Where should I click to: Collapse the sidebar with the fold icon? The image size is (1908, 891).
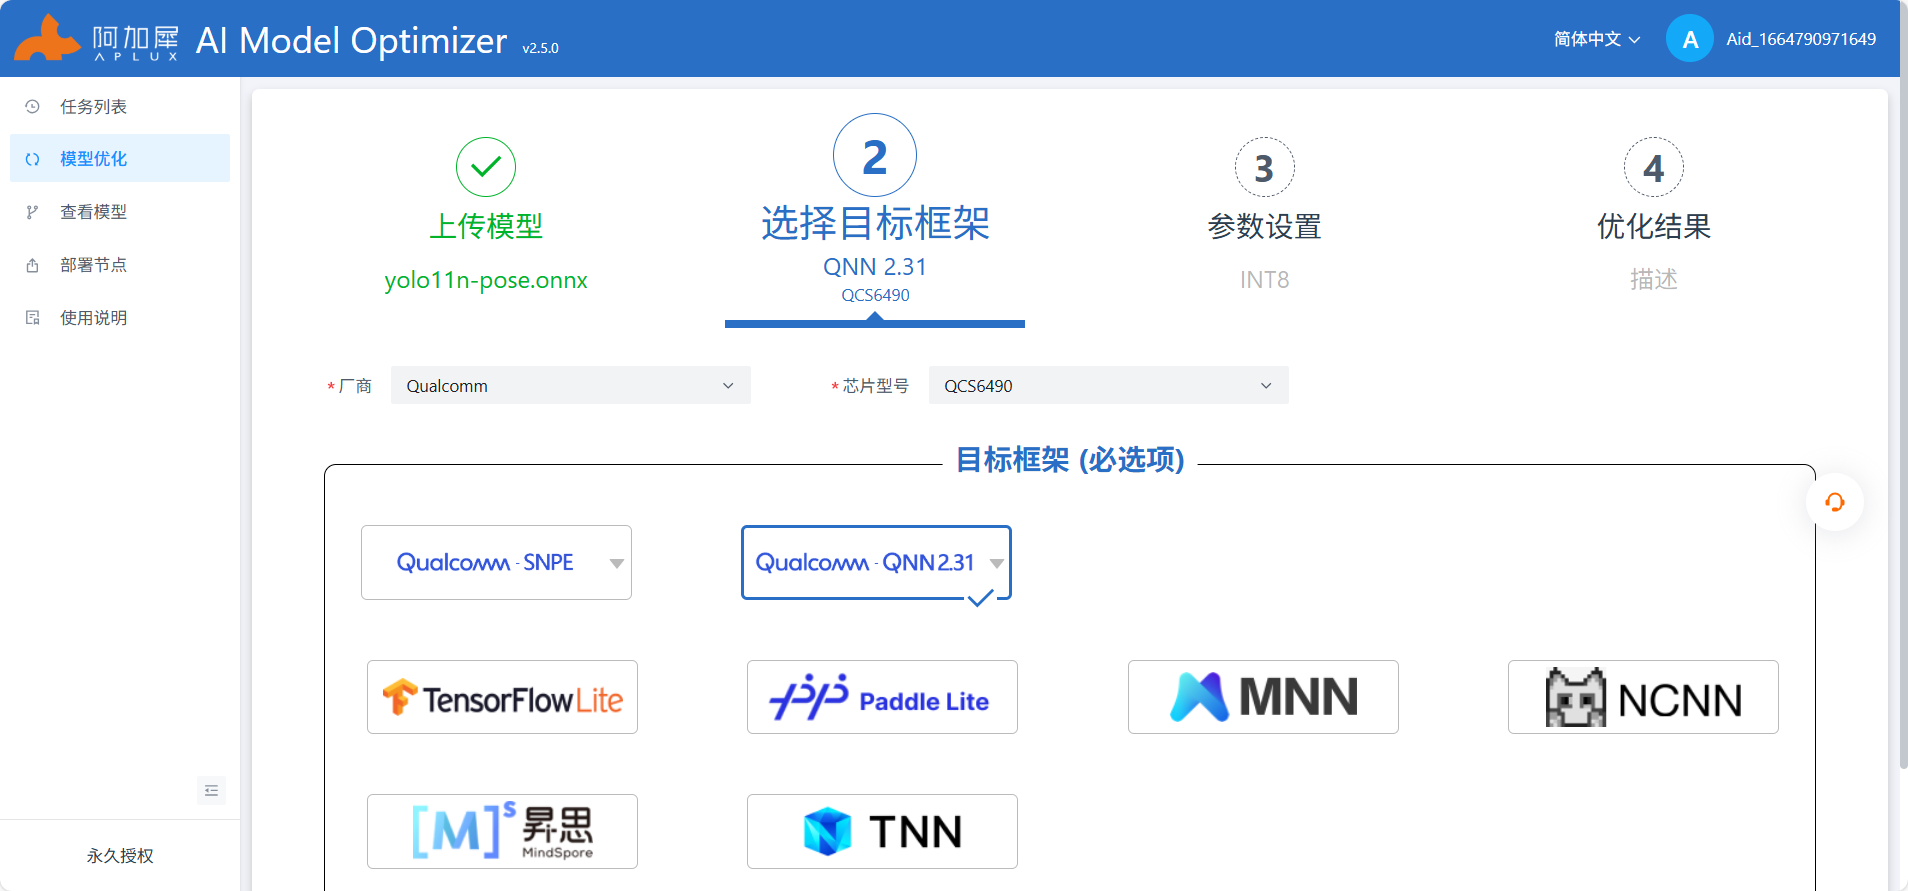[211, 790]
